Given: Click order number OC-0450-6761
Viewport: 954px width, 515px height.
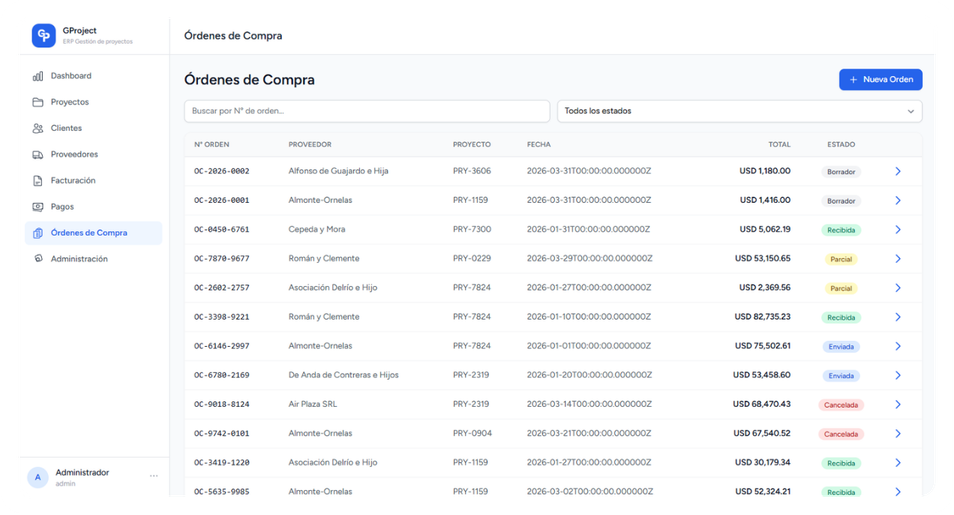Looking at the screenshot, I should [222, 230].
